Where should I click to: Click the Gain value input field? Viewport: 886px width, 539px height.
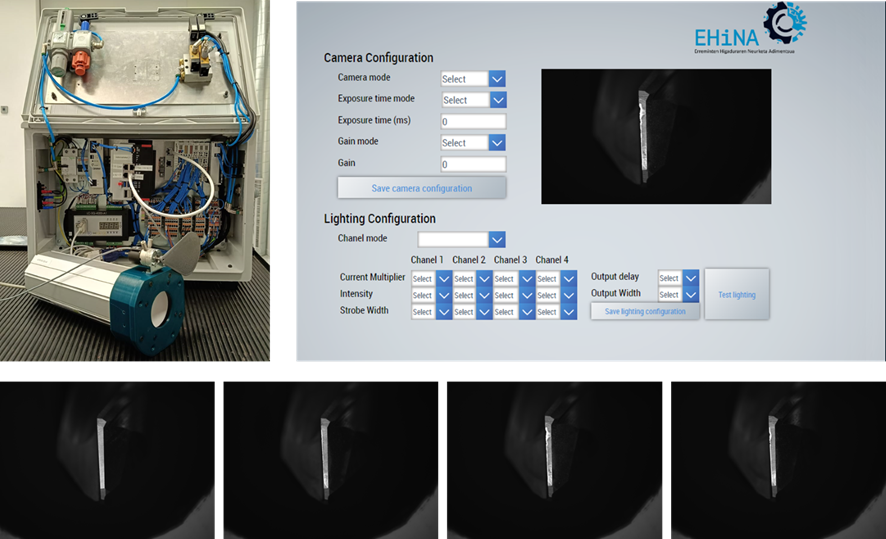[473, 164]
